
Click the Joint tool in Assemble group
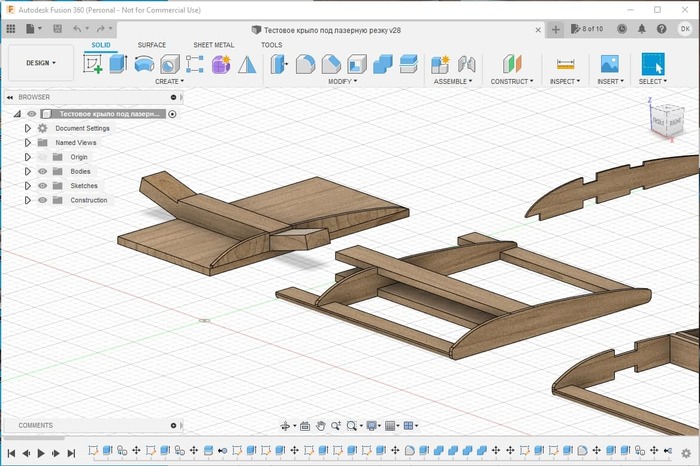pos(465,64)
